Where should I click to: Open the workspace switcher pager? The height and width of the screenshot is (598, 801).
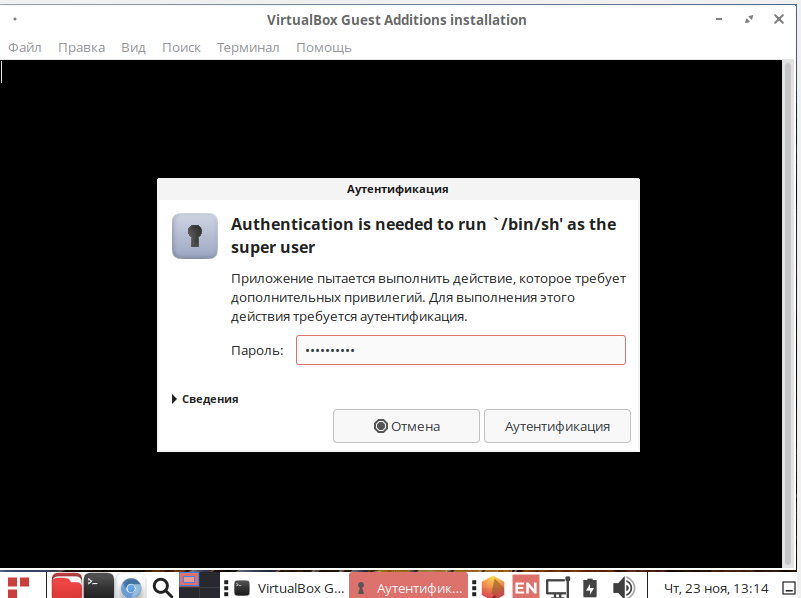coord(199,587)
